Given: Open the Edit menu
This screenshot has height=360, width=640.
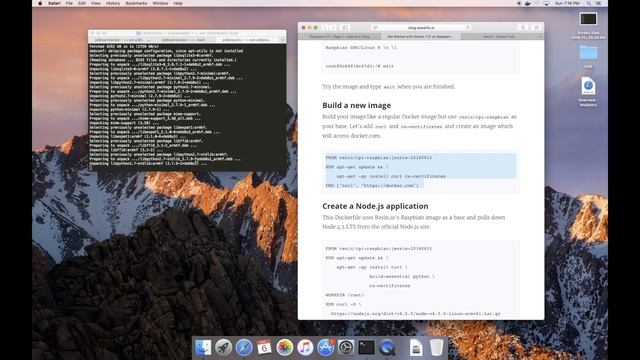Looking at the screenshot, I should pyautogui.click(x=82, y=3).
